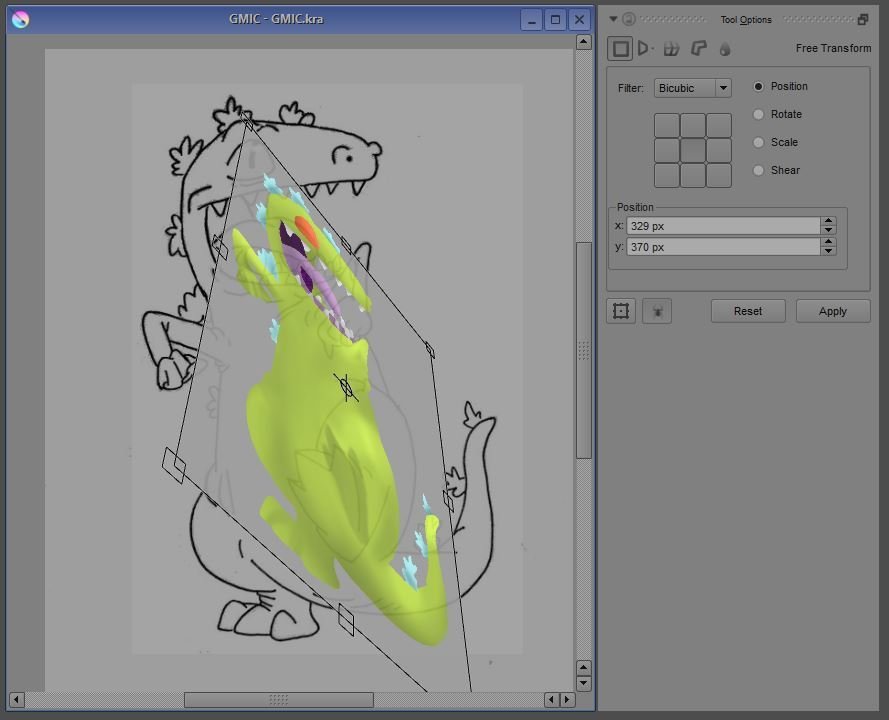
Task: Select the center anchor point cell
Action: point(693,151)
